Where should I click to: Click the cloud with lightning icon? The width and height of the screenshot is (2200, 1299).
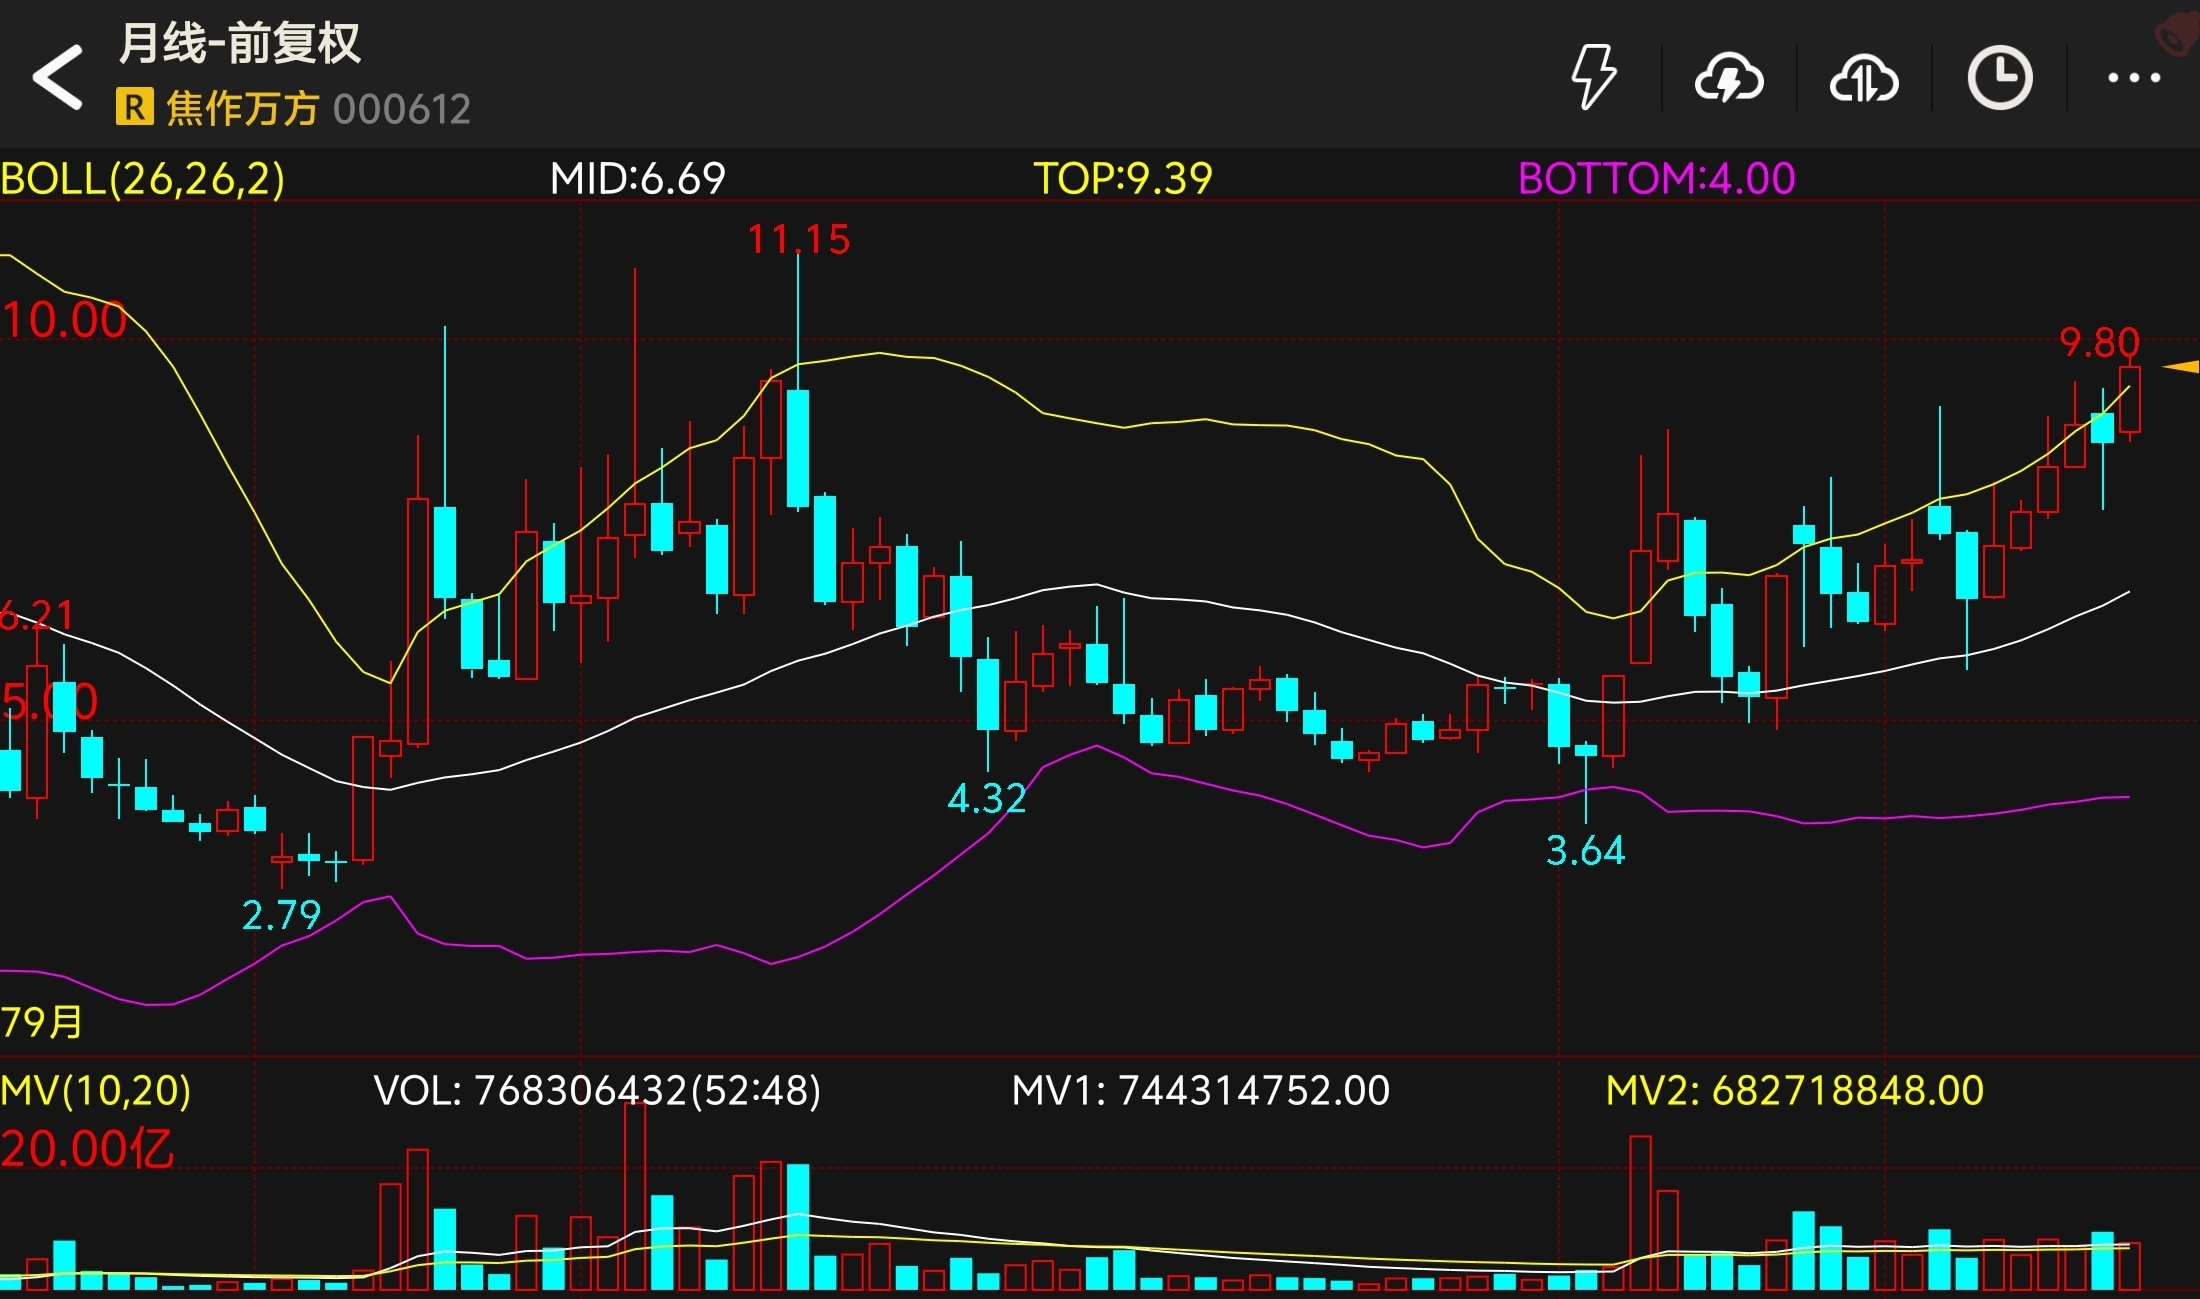point(1729,78)
